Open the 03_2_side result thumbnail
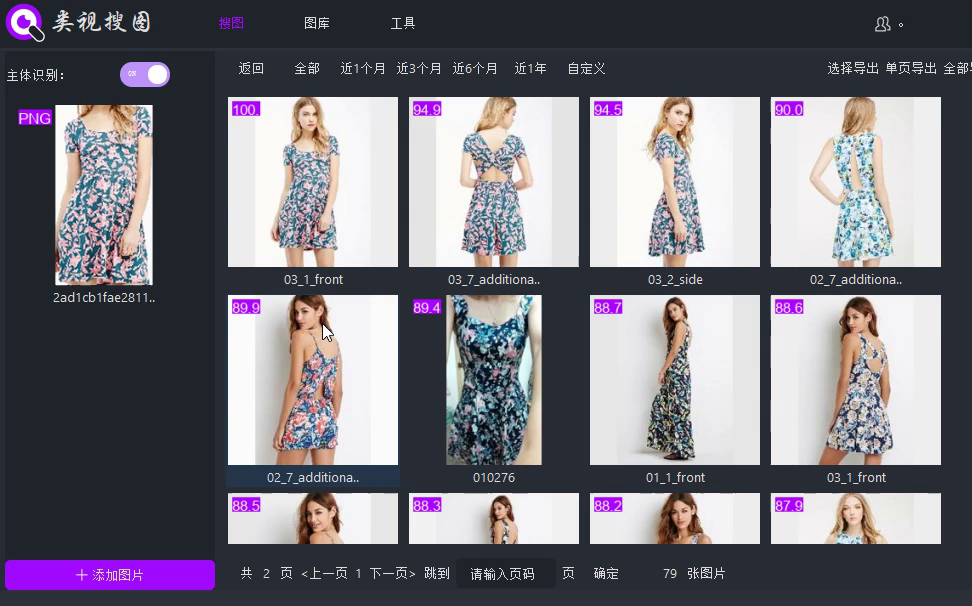The width and height of the screenshot is (972, 606). tap(675, 182)
